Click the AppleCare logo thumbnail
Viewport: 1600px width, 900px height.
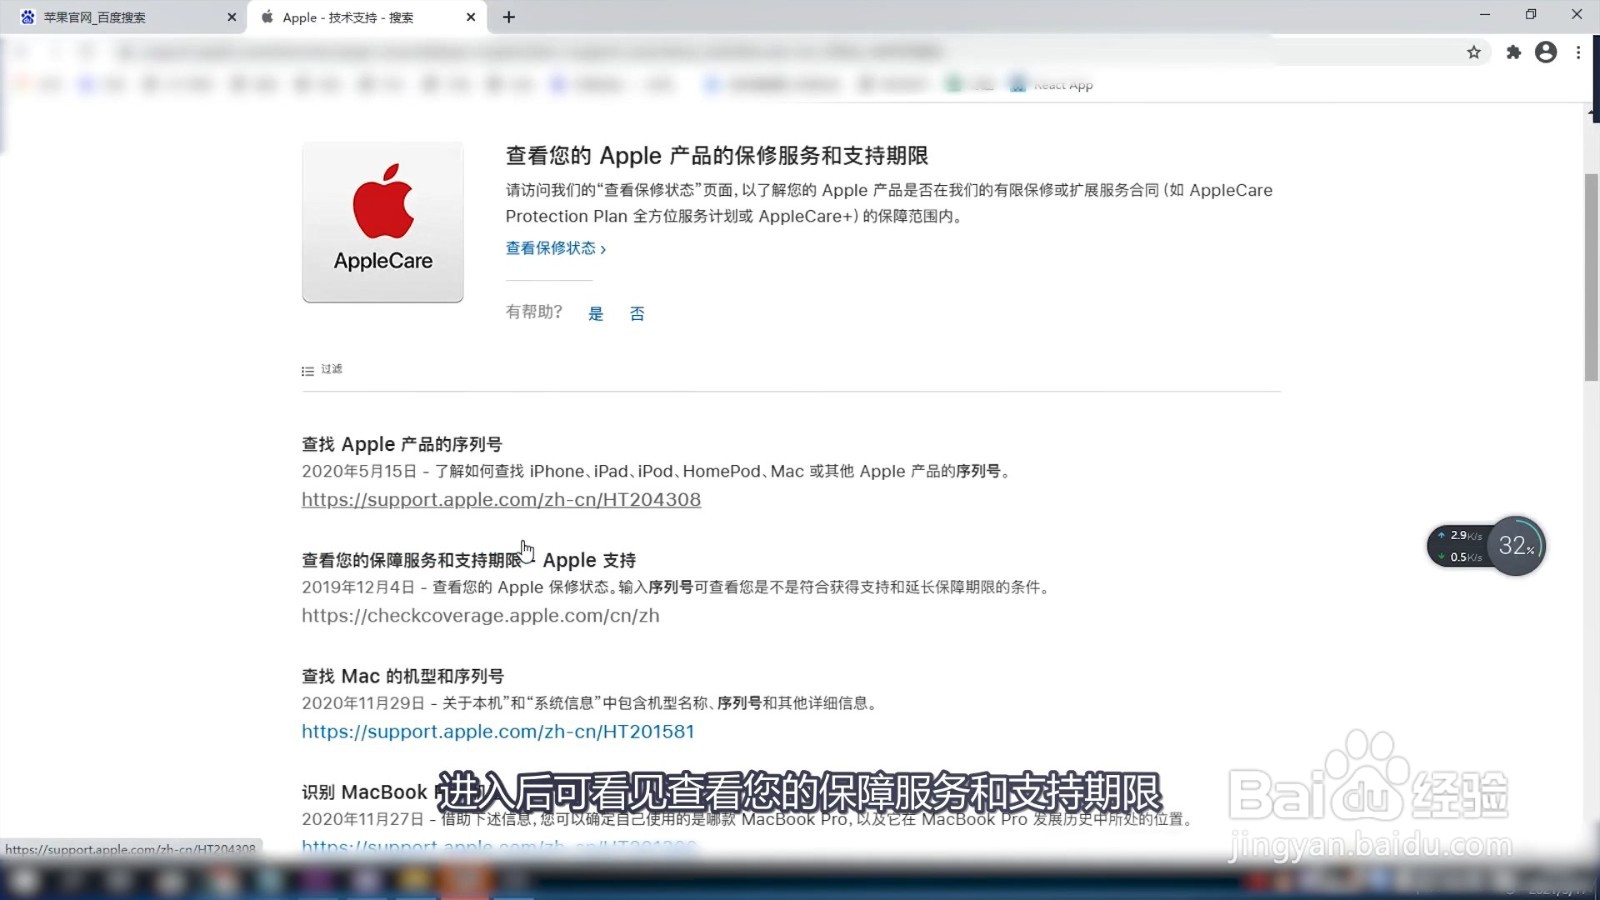pyautogui.click(x=383, y=222)
